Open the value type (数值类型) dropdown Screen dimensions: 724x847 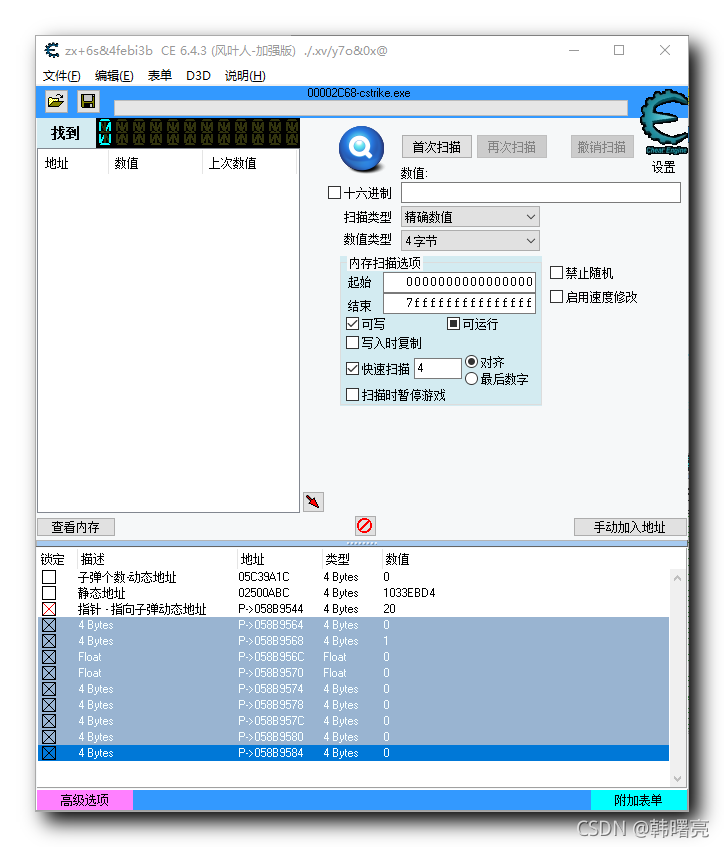tap(470, 240)
